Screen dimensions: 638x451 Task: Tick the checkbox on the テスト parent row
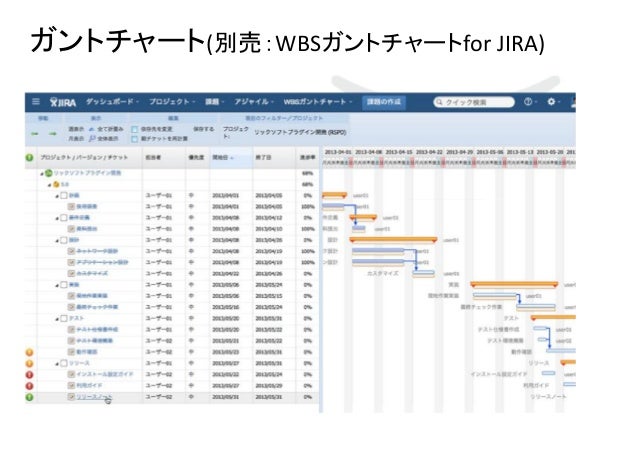click(63, 318)
